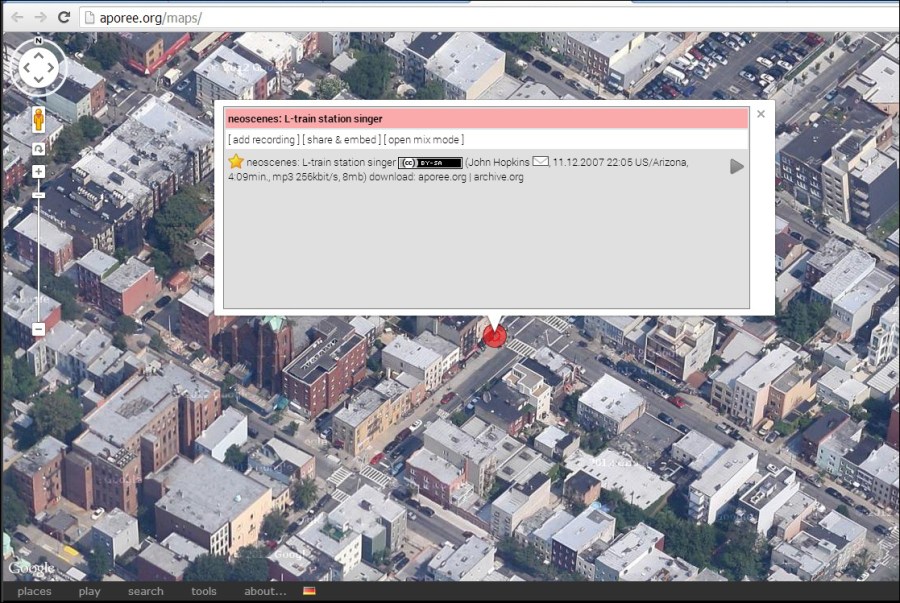Click the 'share & embed' link

341,140
